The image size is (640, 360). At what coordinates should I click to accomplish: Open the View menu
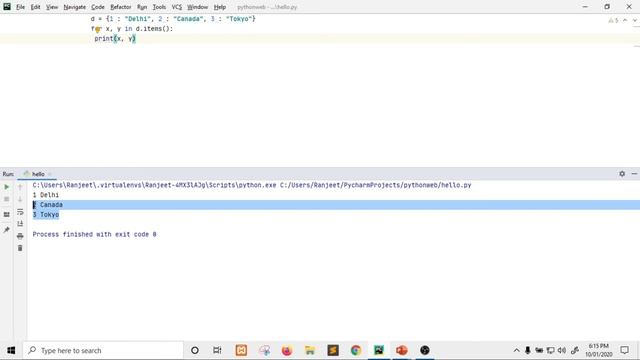(52, 7)
